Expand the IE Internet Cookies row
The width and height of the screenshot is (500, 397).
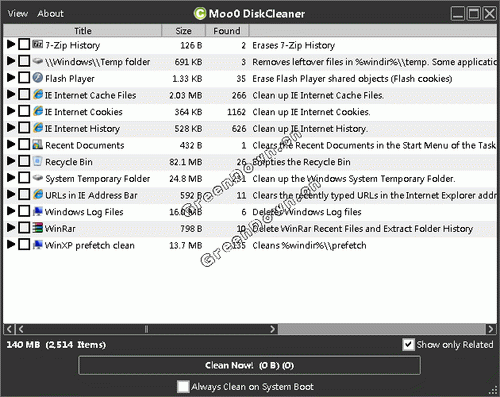[11, 111]
